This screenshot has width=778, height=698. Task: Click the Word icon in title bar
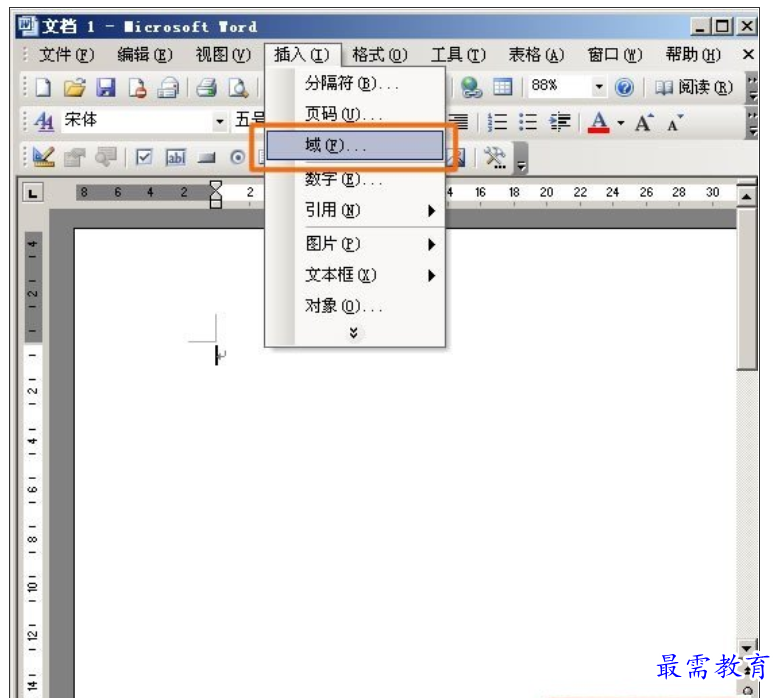(28, 26)
